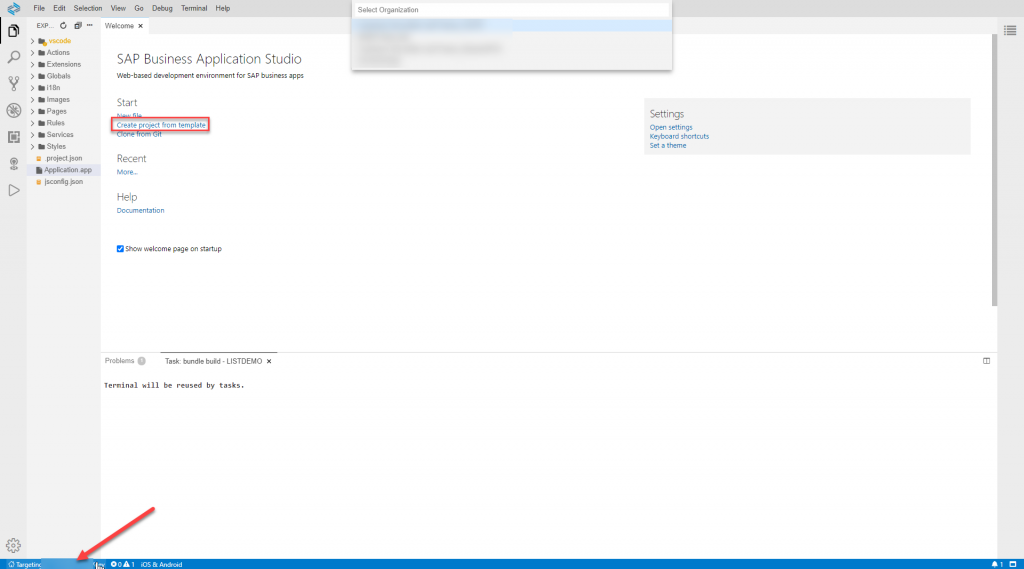Click the More... link under Recent
This screenshot has width=1024, height=569.
(x=127, y=172)
